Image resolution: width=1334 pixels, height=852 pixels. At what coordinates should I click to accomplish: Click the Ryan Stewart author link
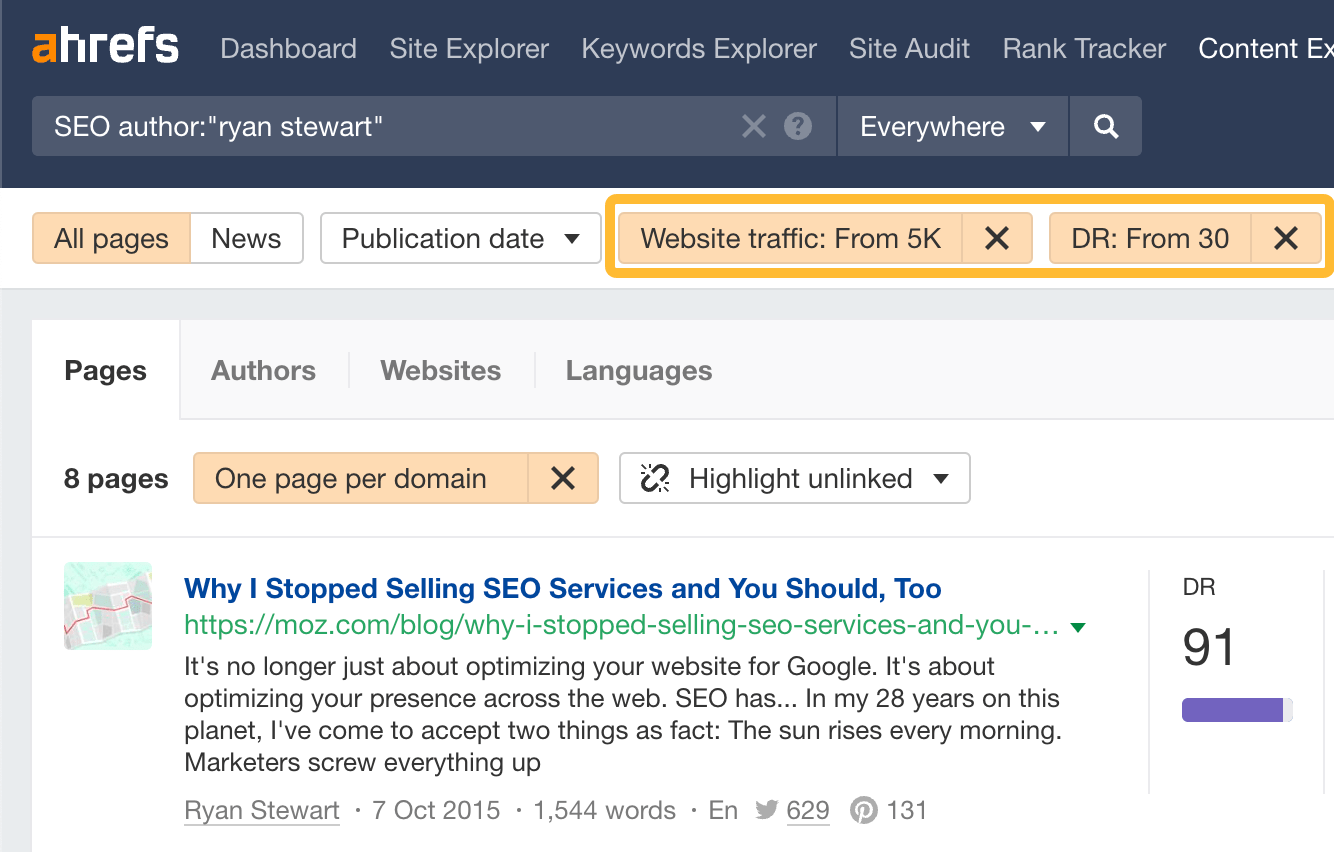[x=261, y=810]
